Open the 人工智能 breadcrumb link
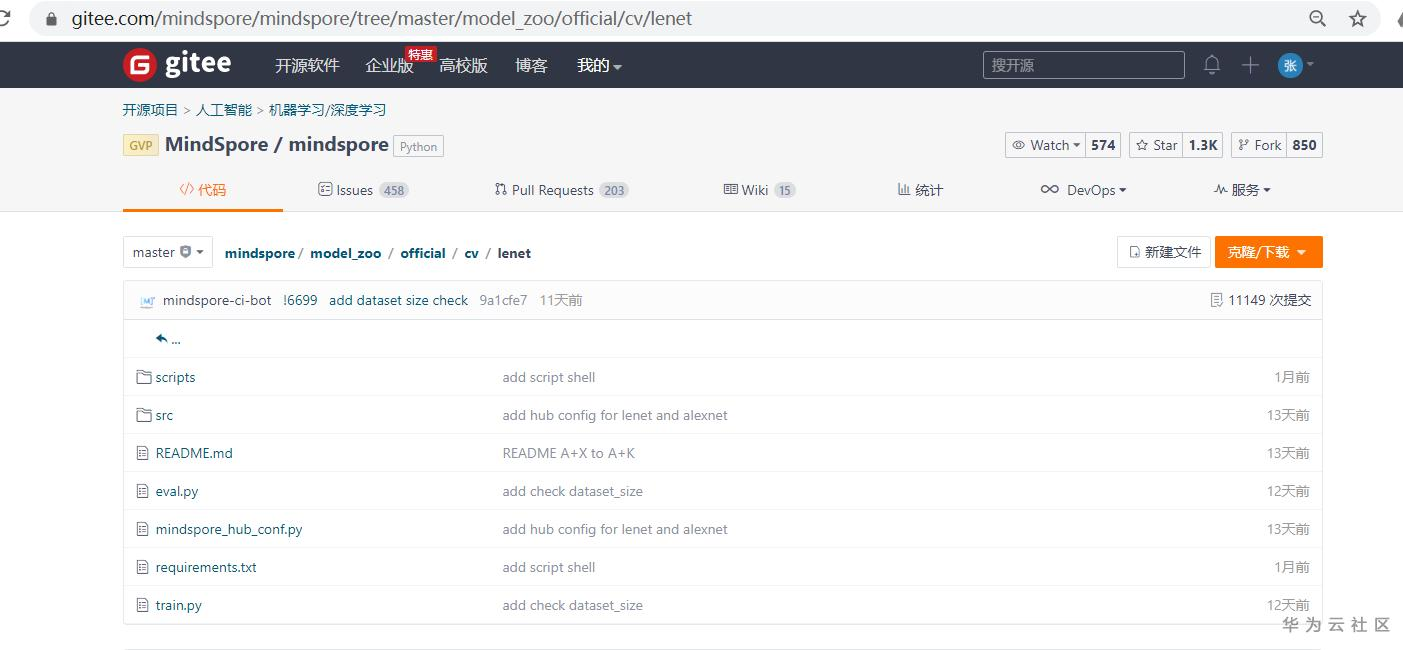 pyautogui.click(x=224, y=110)
